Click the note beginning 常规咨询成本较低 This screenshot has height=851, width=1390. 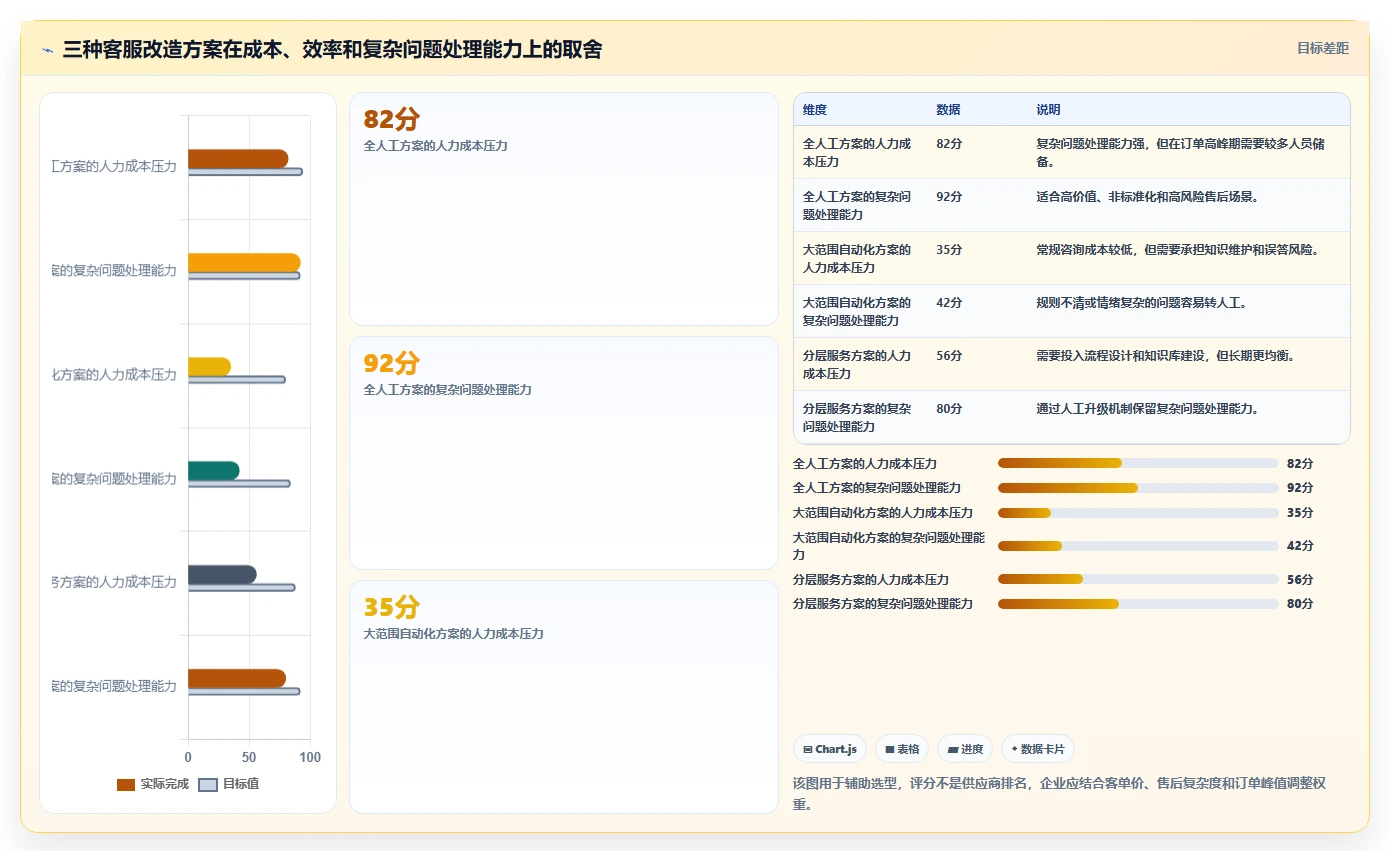pyautogui.click(x=1178, y=249)
